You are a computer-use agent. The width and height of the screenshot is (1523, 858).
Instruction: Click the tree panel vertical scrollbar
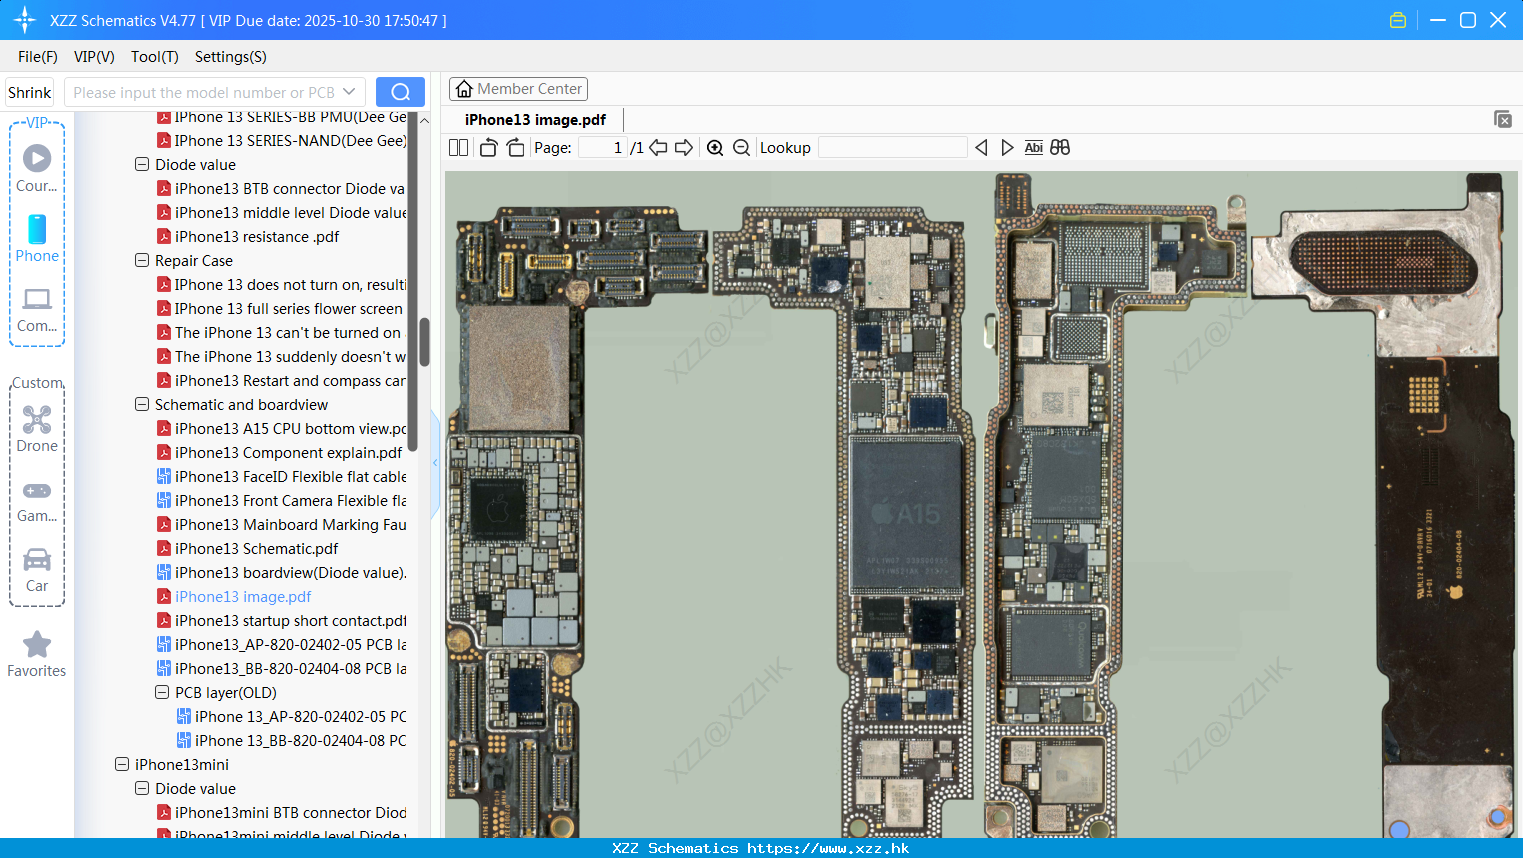(x=424, y=342)
